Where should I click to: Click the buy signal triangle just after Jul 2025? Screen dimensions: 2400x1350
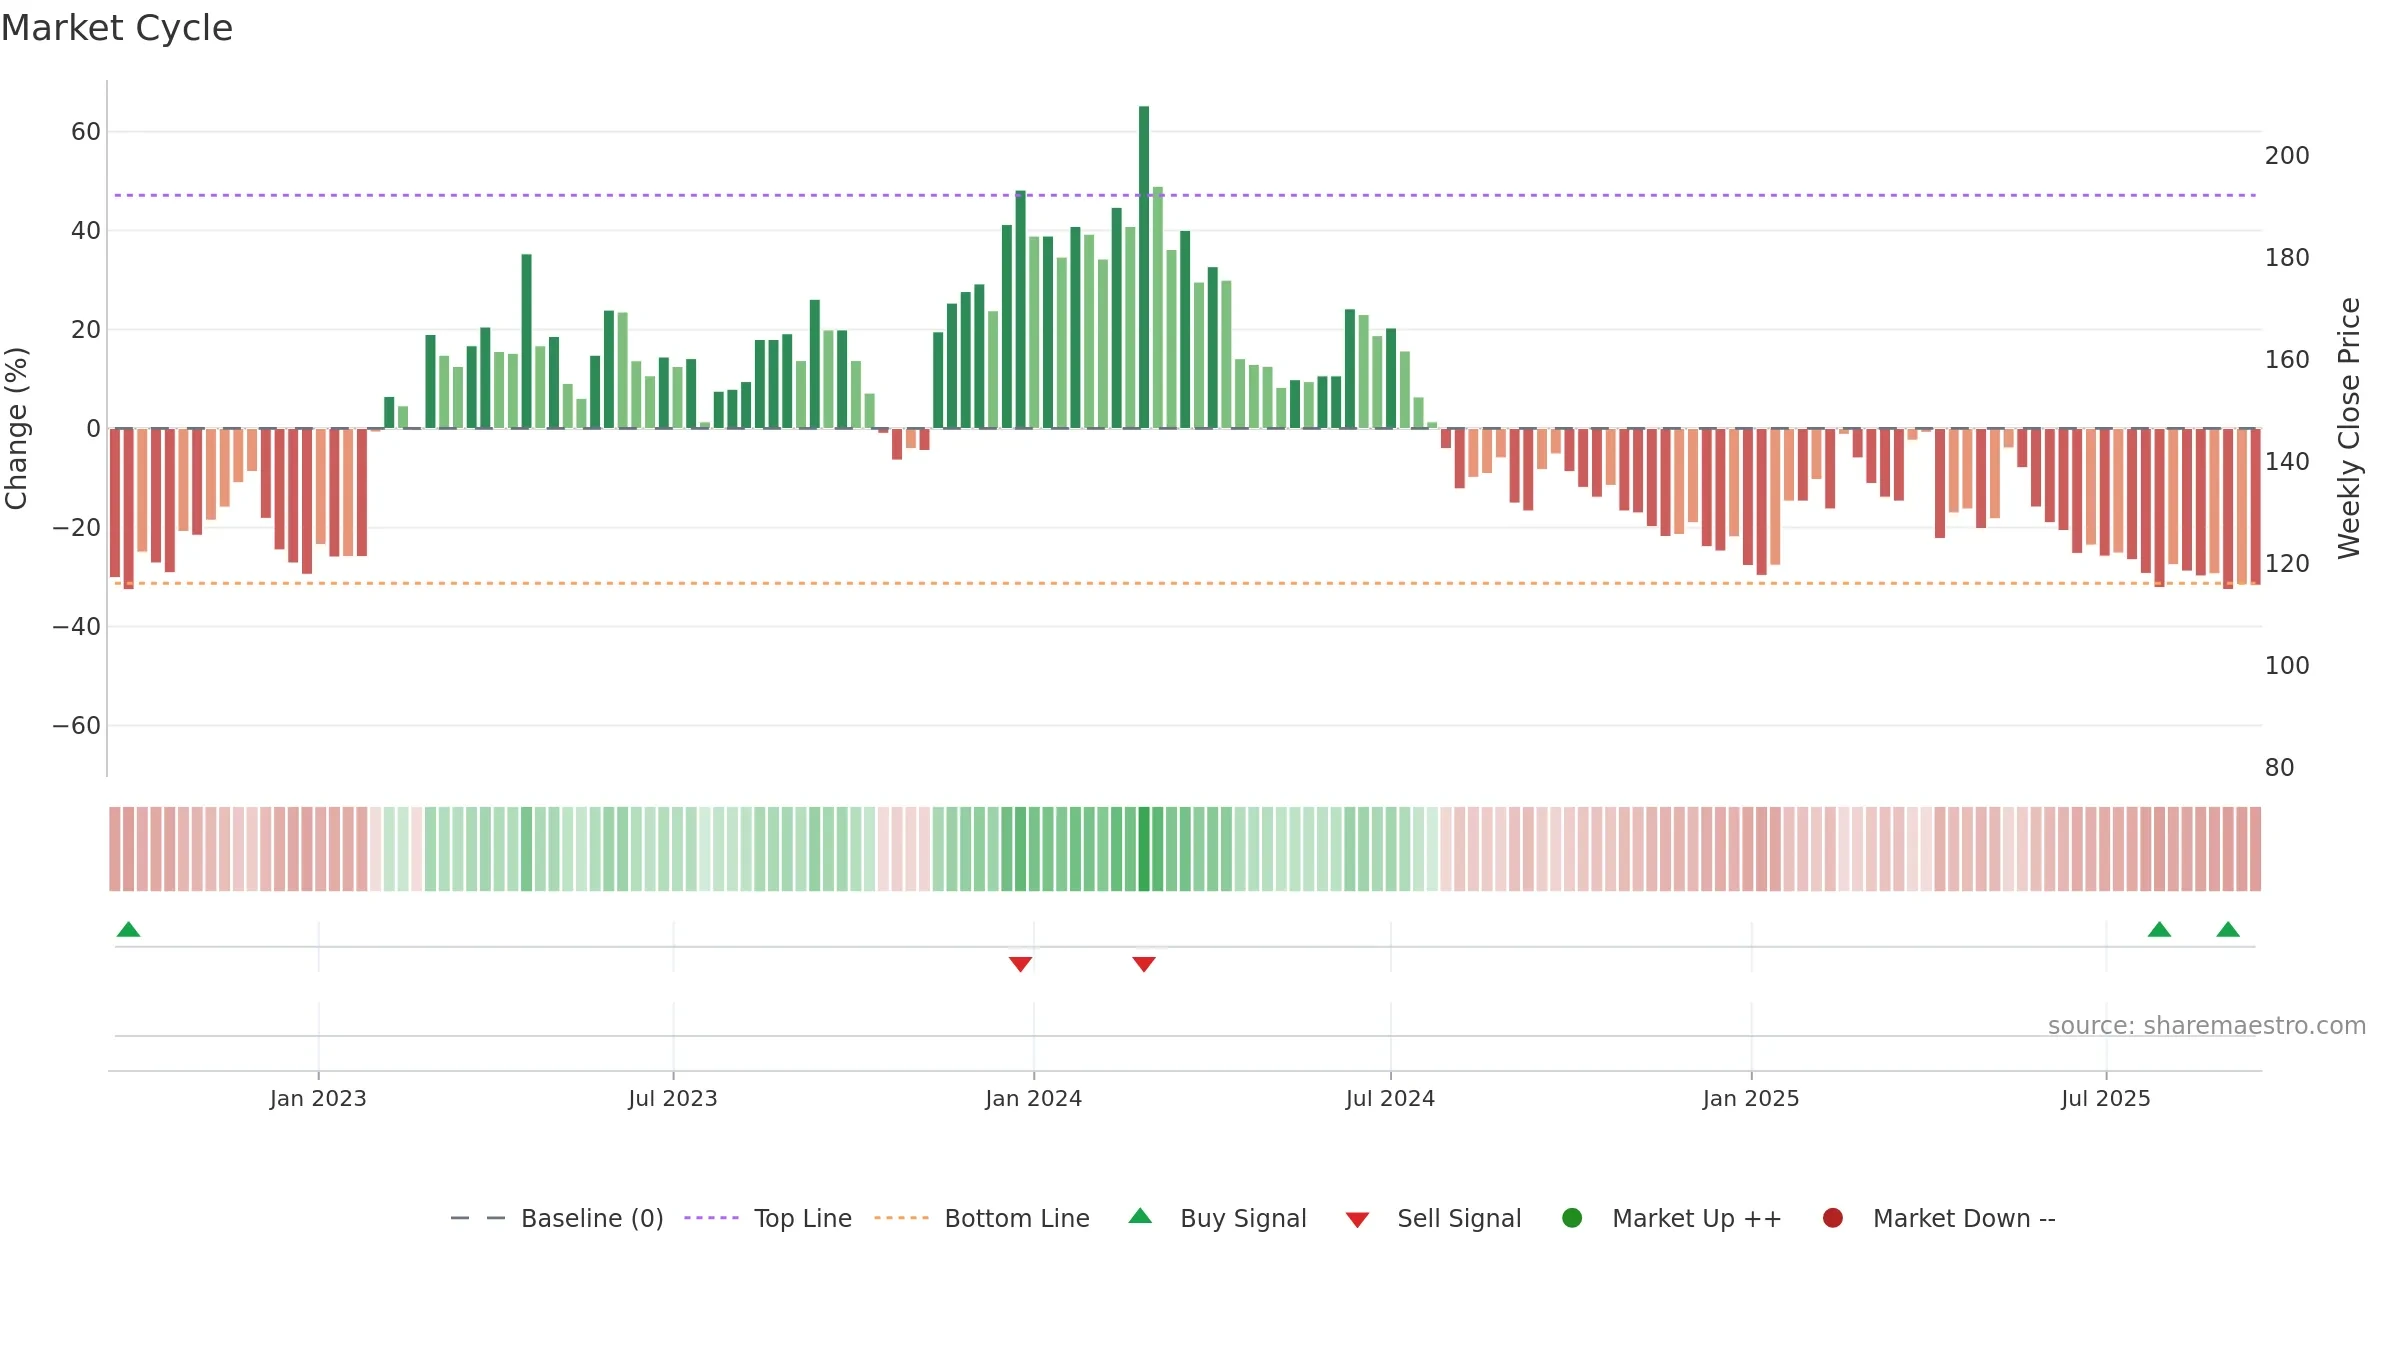pos(2159,929)
